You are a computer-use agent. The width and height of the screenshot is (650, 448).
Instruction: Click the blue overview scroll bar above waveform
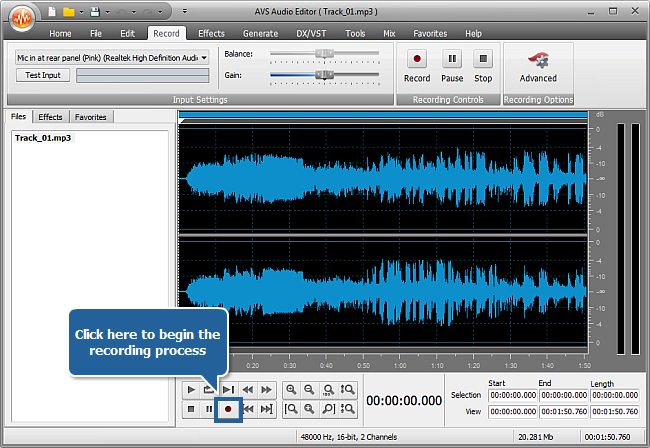[383, 114]
